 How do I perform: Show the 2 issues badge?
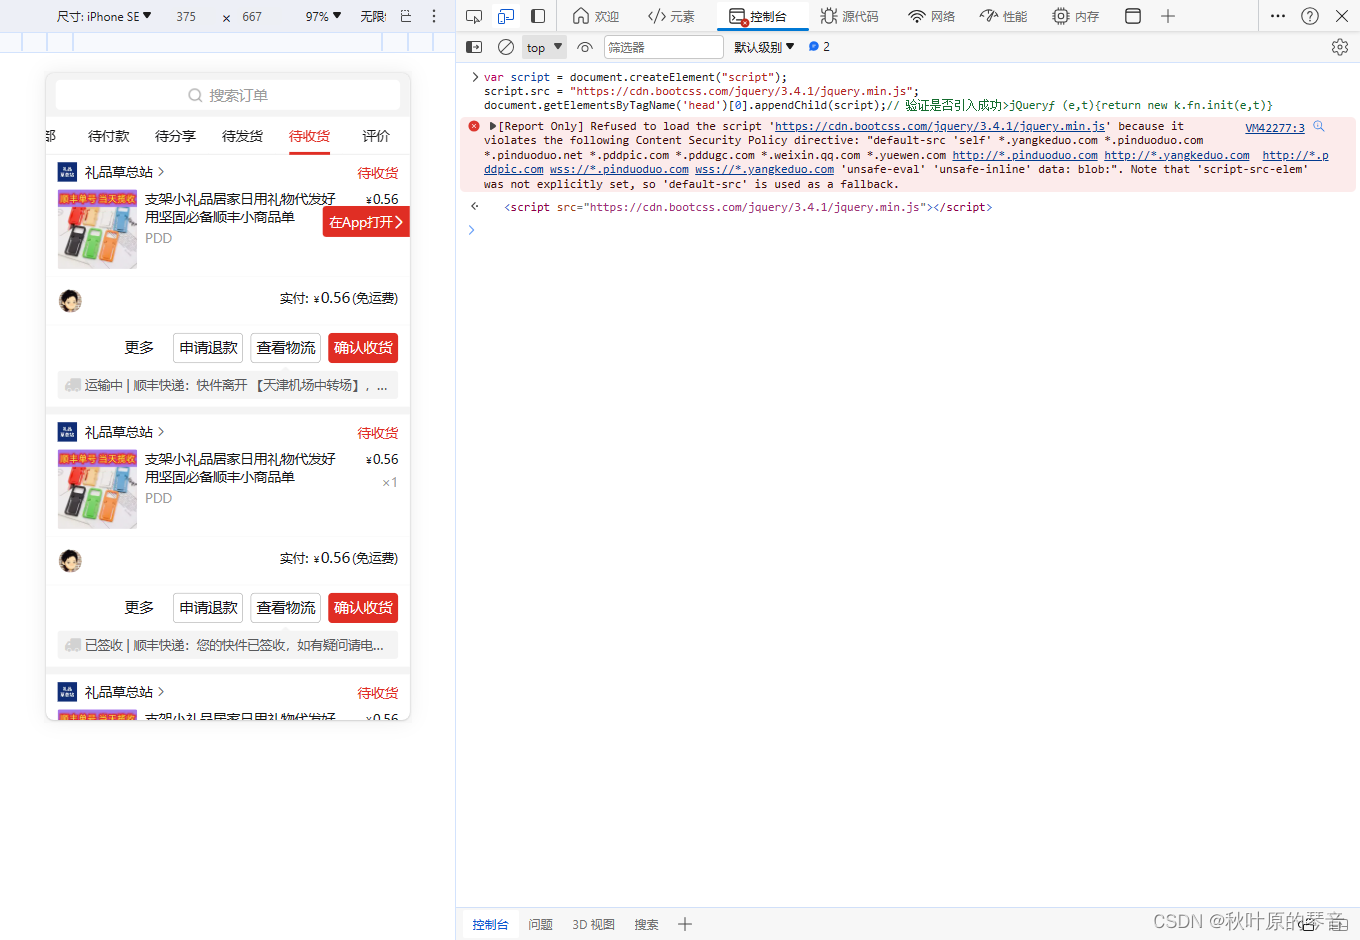click(x=819, y=47)
